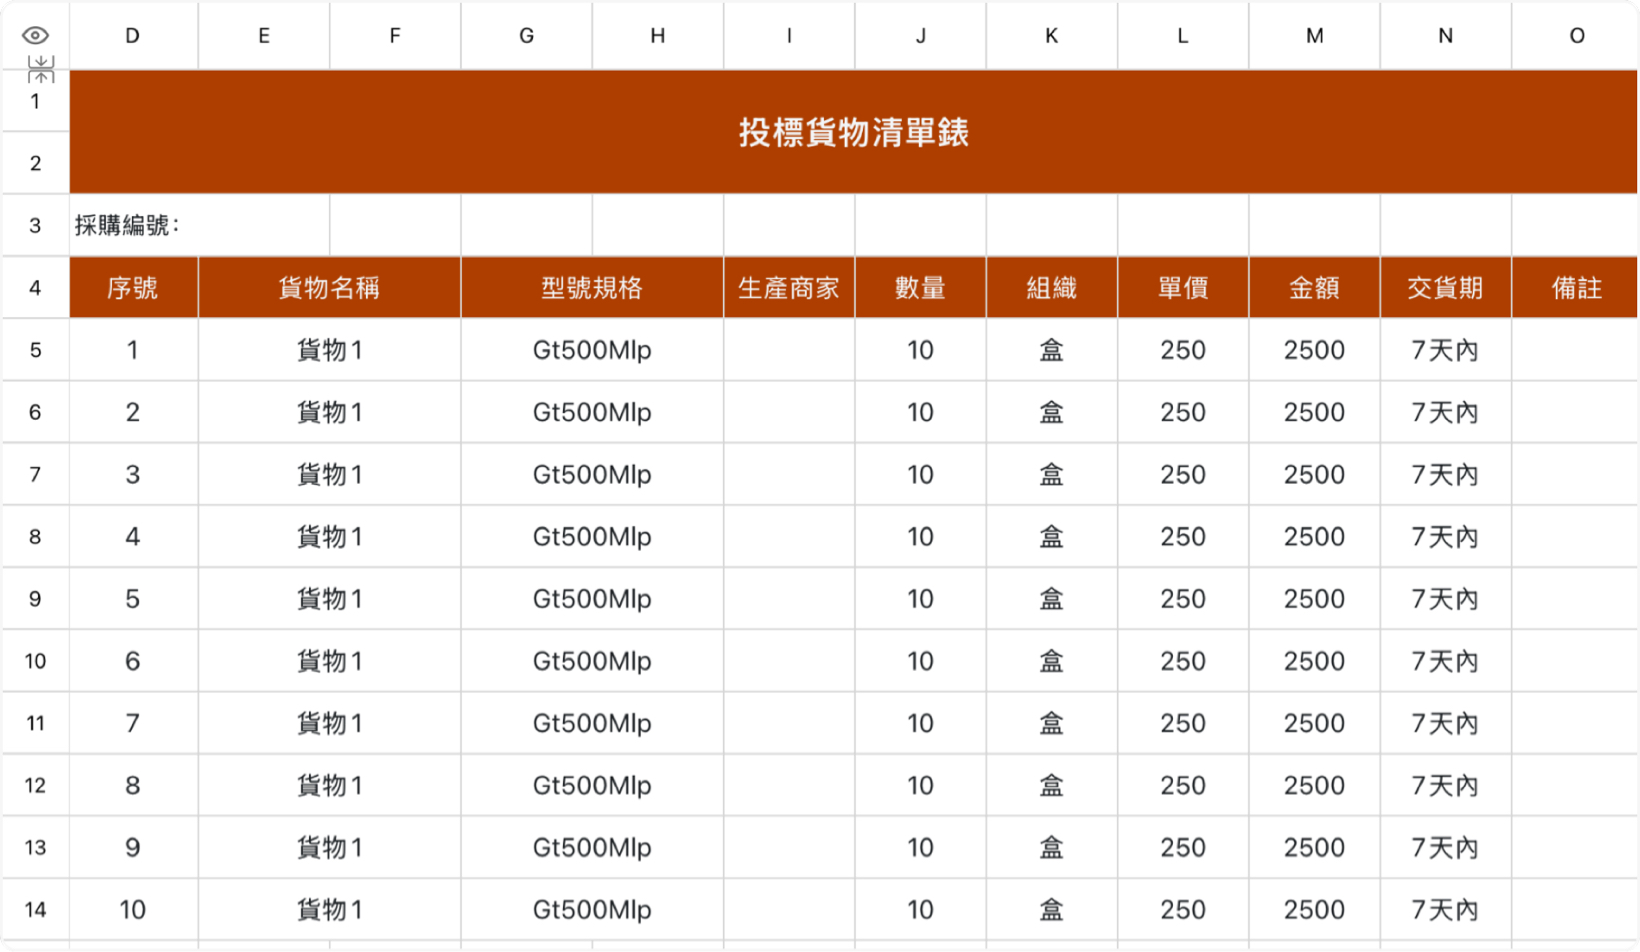Click the title cell 投標貨物清單錶

[853, 132]
